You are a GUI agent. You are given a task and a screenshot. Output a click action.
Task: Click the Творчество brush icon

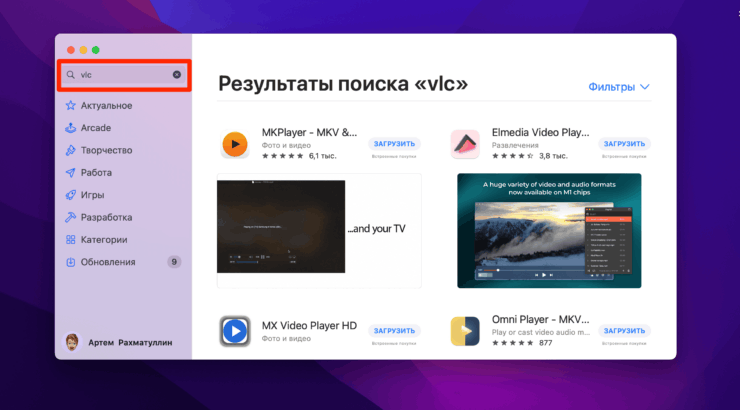click(70, 150)
